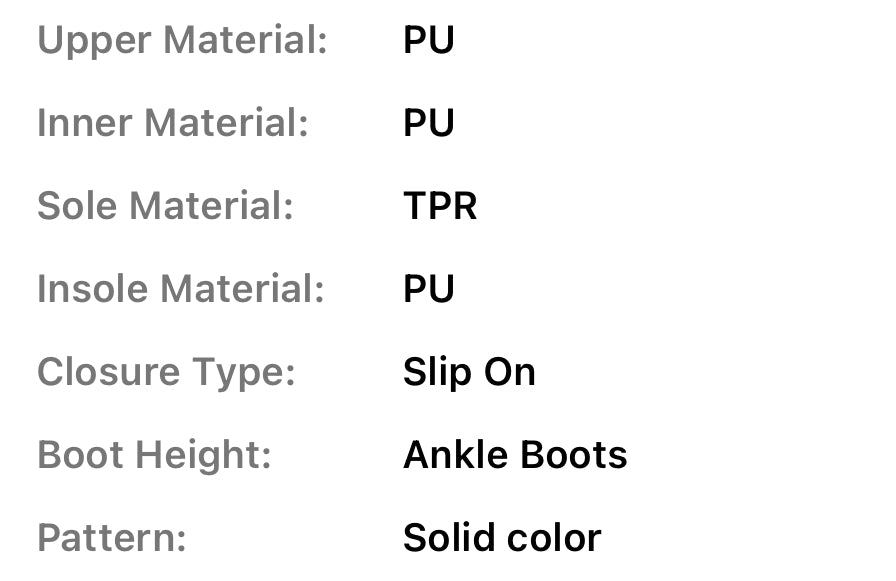The image size is (896, 581).
Task: Click the Closure Type label
Action: coord(166,373)
